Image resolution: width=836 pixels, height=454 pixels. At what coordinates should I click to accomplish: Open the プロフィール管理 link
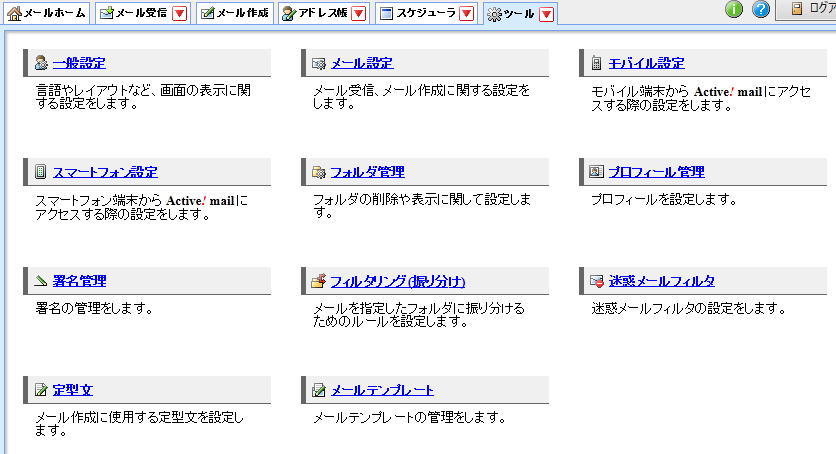[656, 172]
